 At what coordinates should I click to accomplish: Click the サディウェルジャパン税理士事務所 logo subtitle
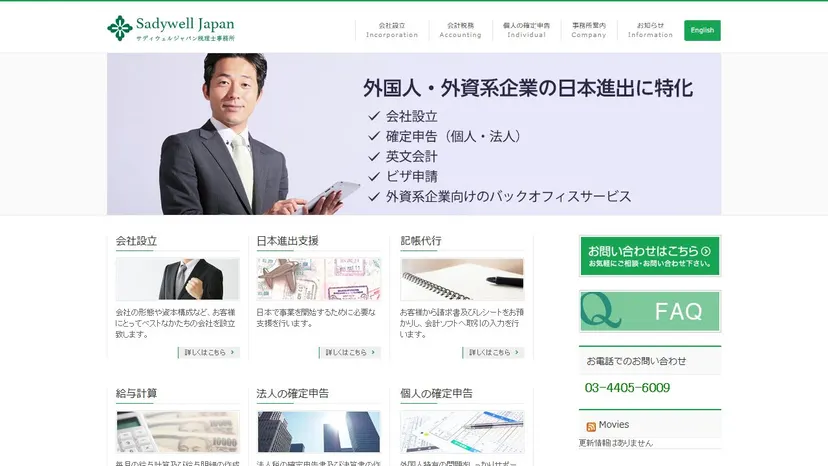[185, 38]
